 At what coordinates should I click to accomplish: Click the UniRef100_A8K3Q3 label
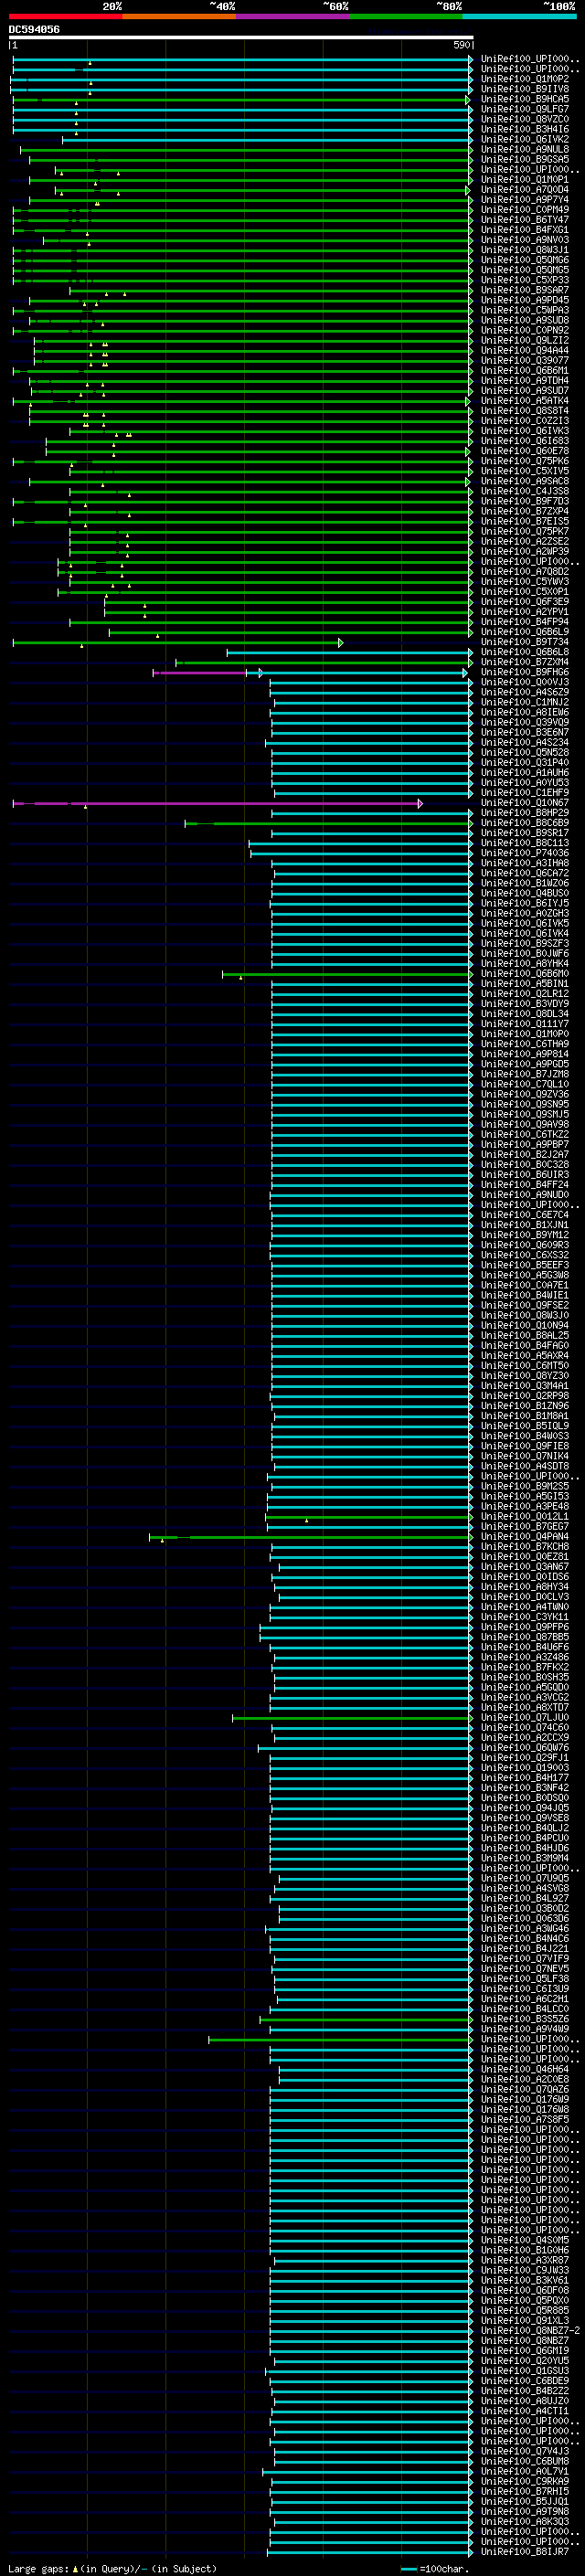click(524, 2521)
